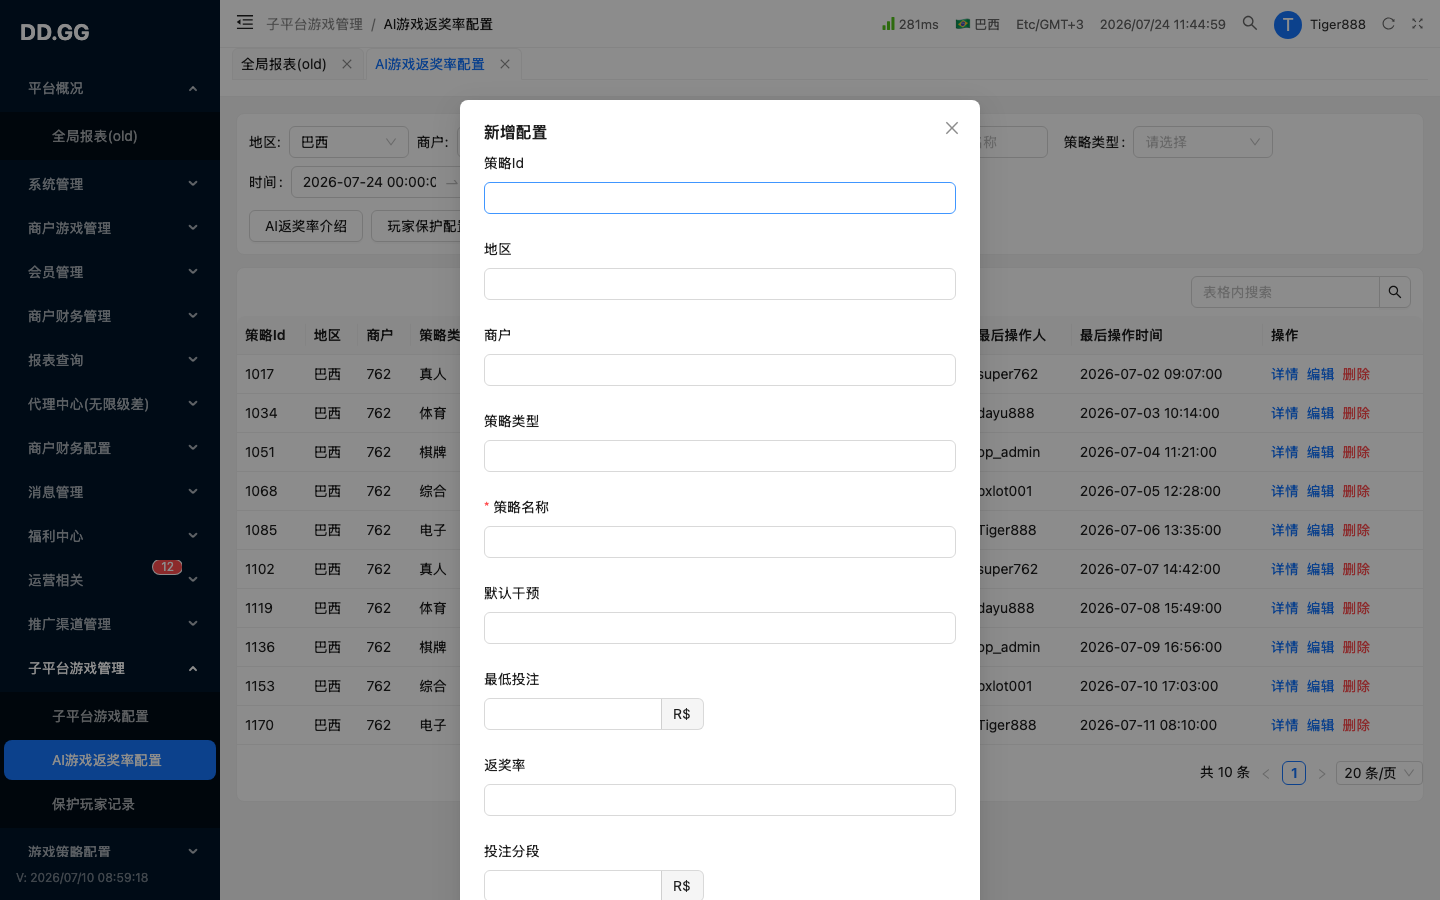Focus the 商户 field in dialog
The image size is (1440, 900).
(720, 370)
